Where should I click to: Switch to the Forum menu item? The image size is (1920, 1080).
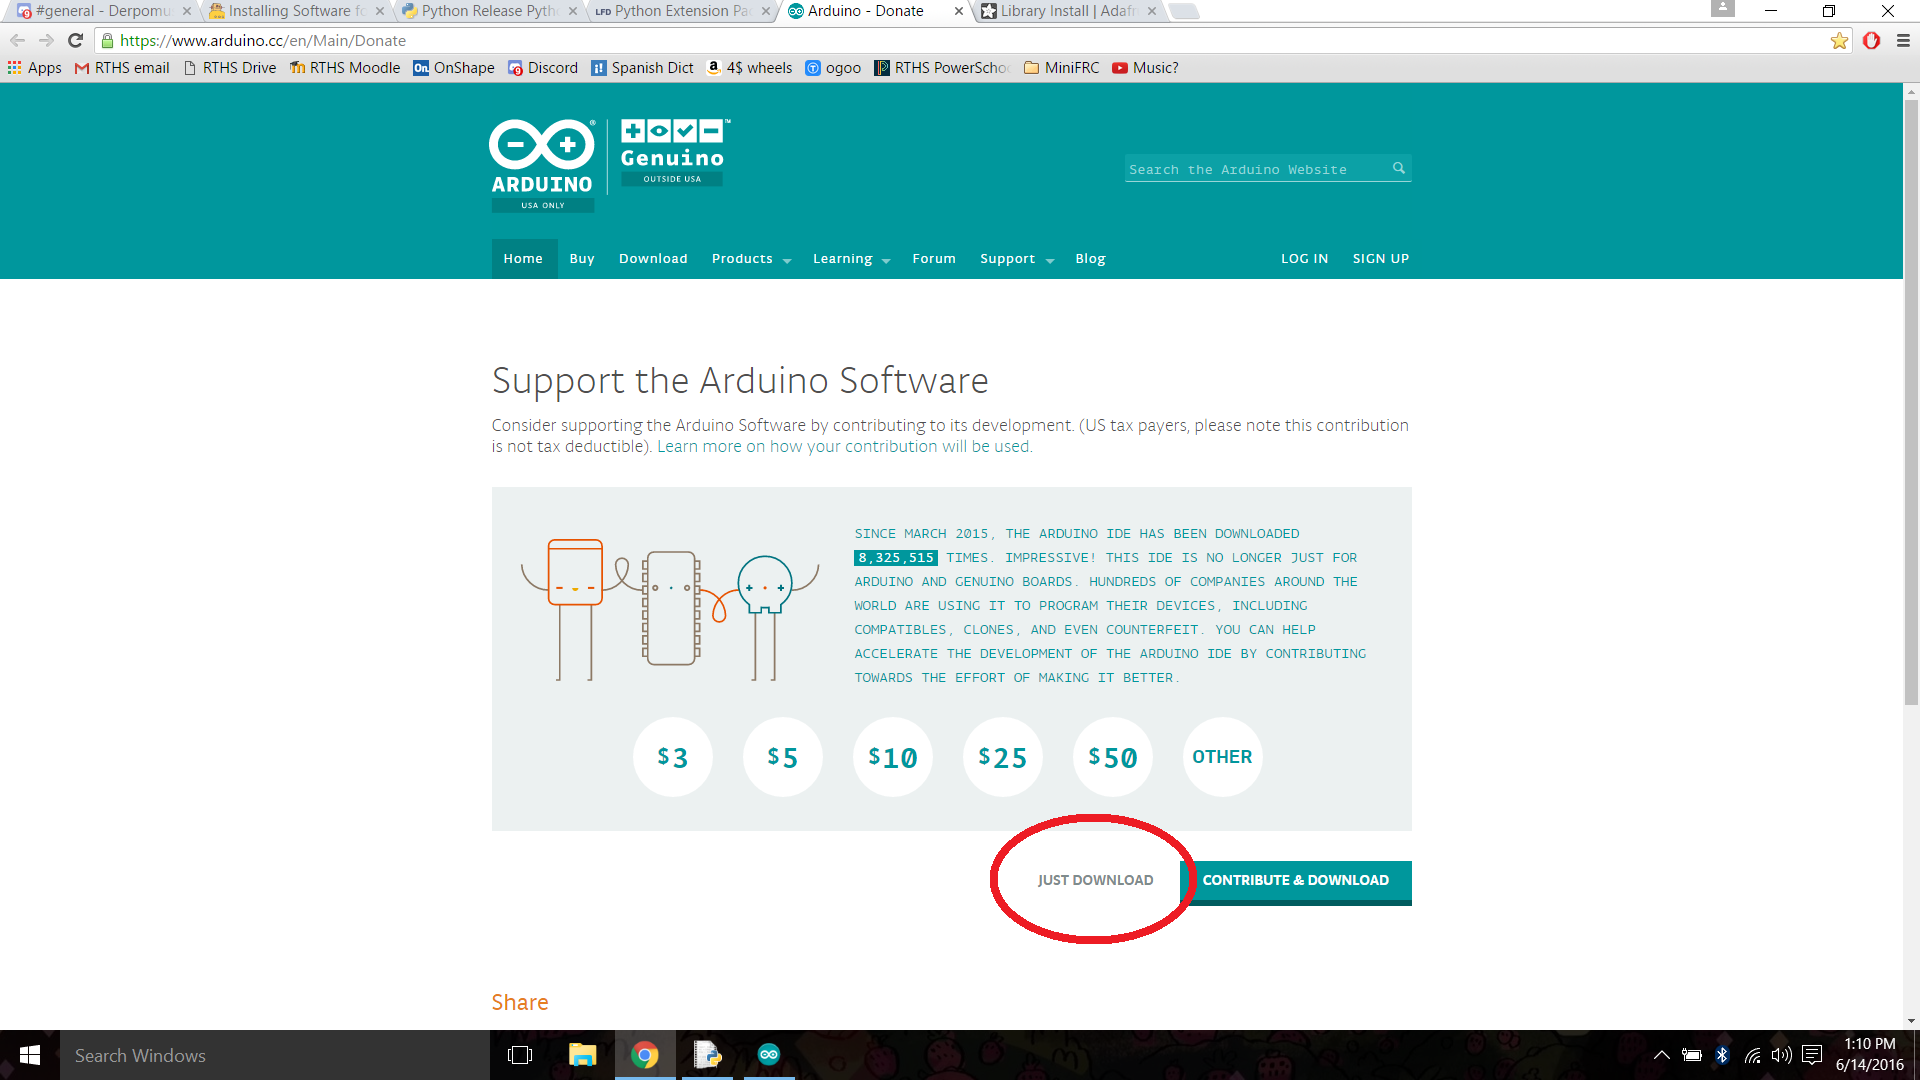pos(933,258)
